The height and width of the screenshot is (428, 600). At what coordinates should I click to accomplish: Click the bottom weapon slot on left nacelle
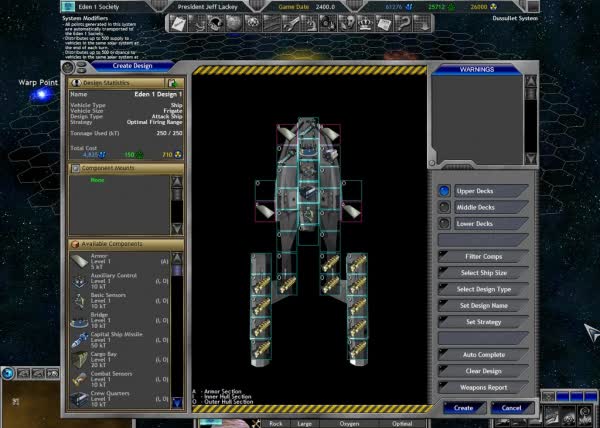click(261, 349)
